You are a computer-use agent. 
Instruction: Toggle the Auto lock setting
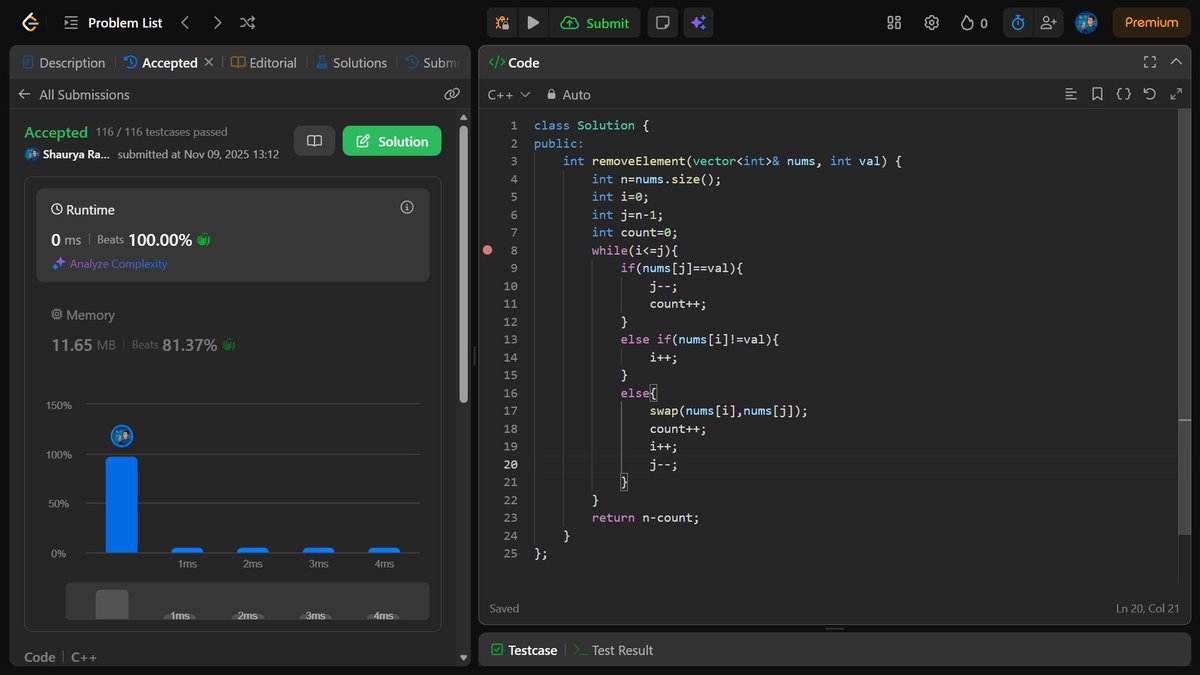click(x=568, y=94)
